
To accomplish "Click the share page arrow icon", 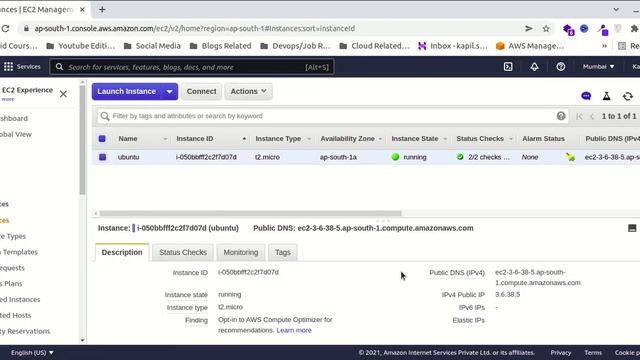I will click(x=529, y=29).
